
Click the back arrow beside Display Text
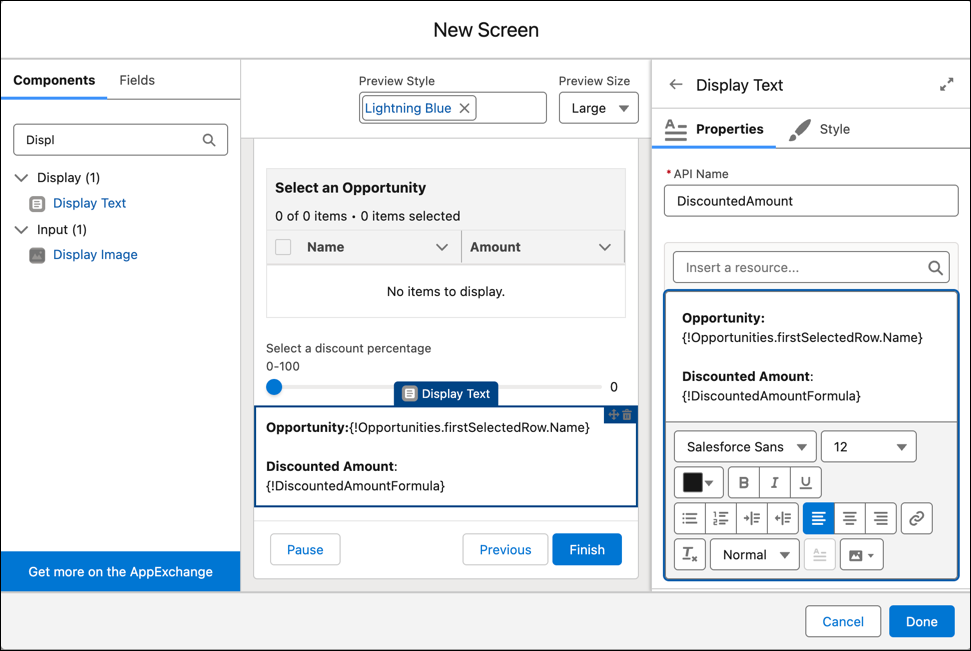(676, 85)
